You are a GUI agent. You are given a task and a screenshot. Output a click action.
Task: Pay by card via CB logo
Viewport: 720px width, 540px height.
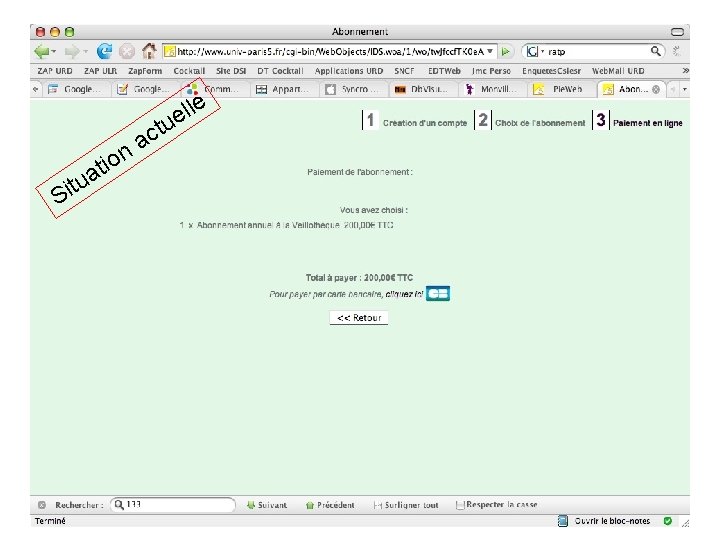click(x=438, y=293)
